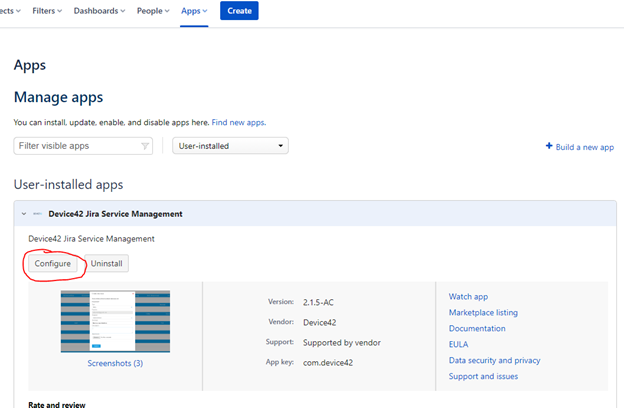Click the Device42 app logo icon
The height and width of the screenshot is (408, 624).
[37, 214]
